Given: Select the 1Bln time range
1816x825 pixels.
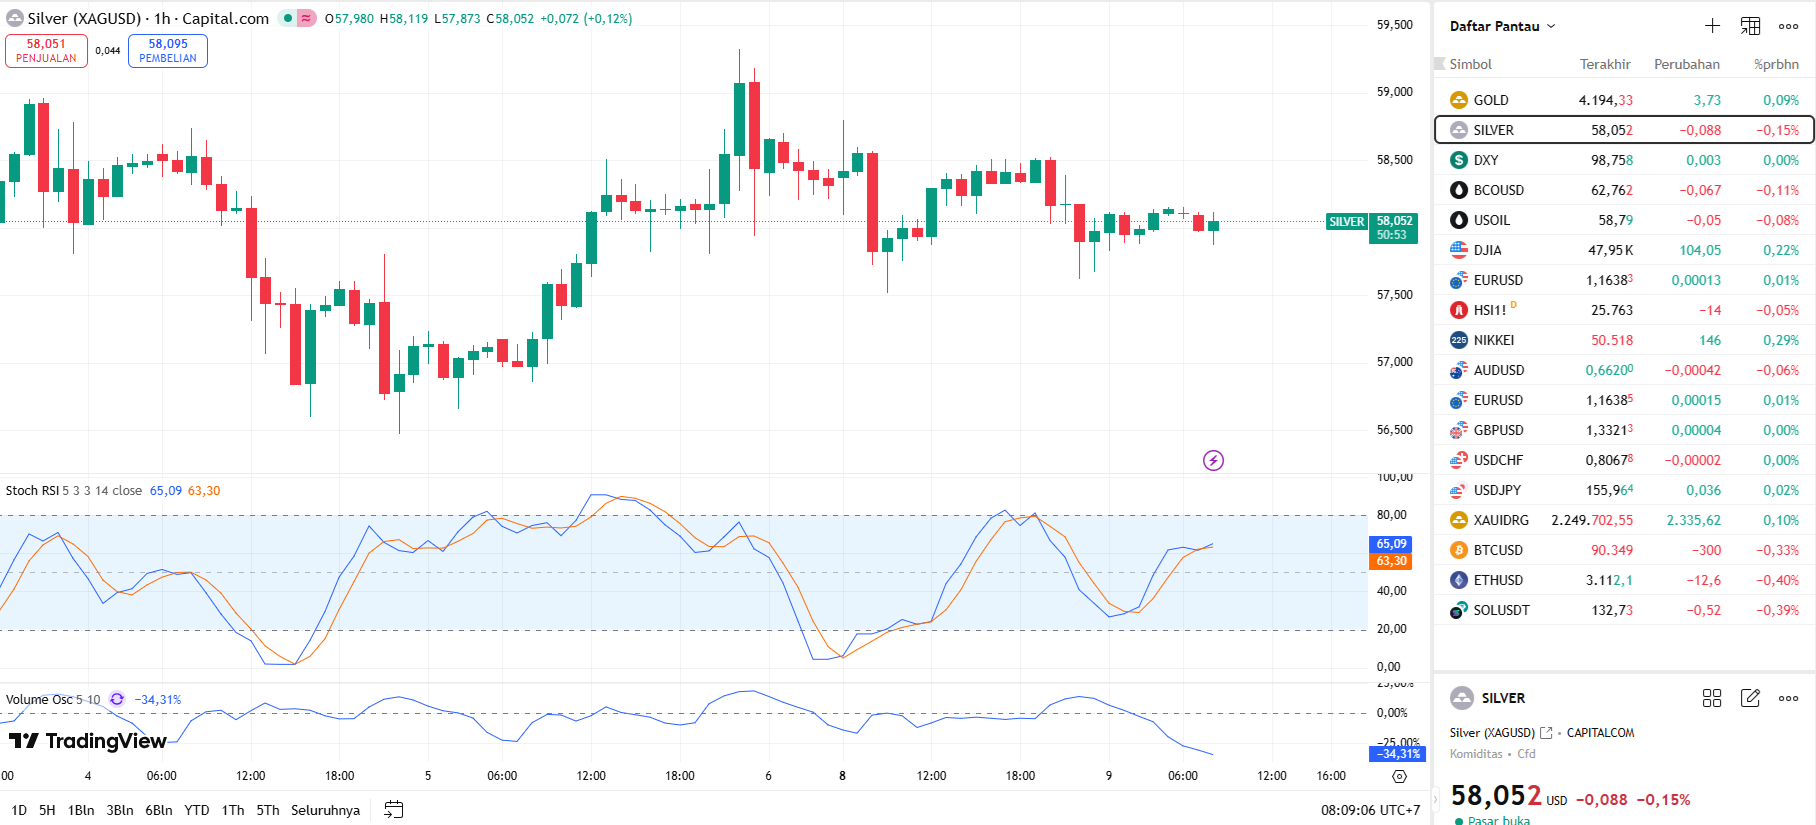Looking at the screenshot, I should tap(81, 810).
